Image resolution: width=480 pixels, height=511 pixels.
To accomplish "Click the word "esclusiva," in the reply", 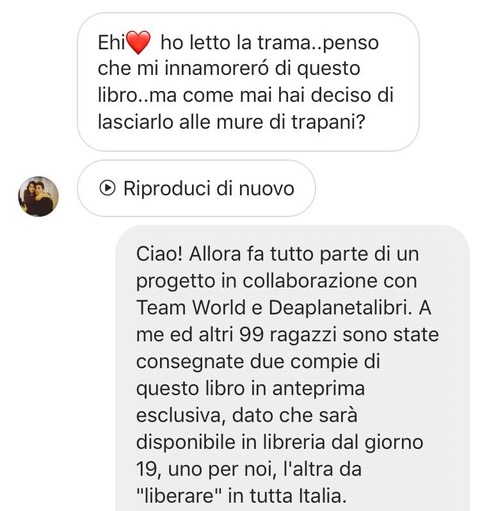I will (x=181, y=416).
